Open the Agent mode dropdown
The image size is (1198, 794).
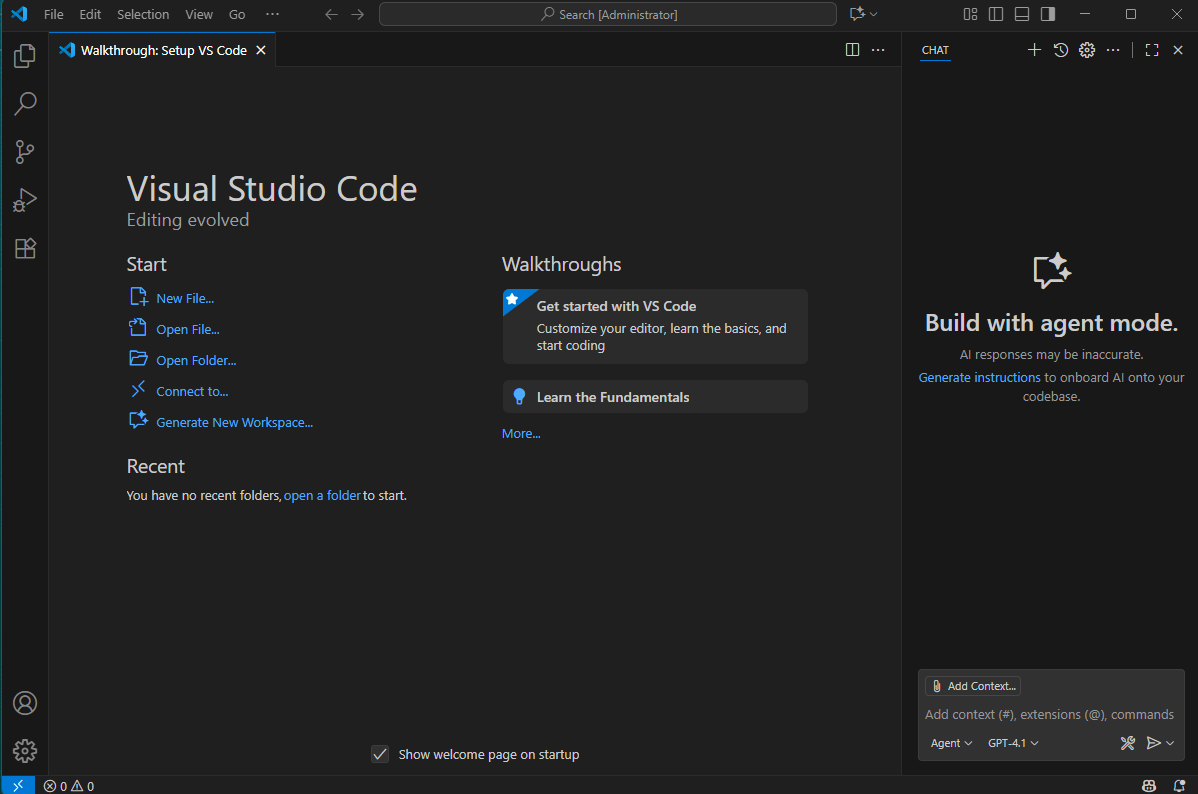[x=951, y=743]
